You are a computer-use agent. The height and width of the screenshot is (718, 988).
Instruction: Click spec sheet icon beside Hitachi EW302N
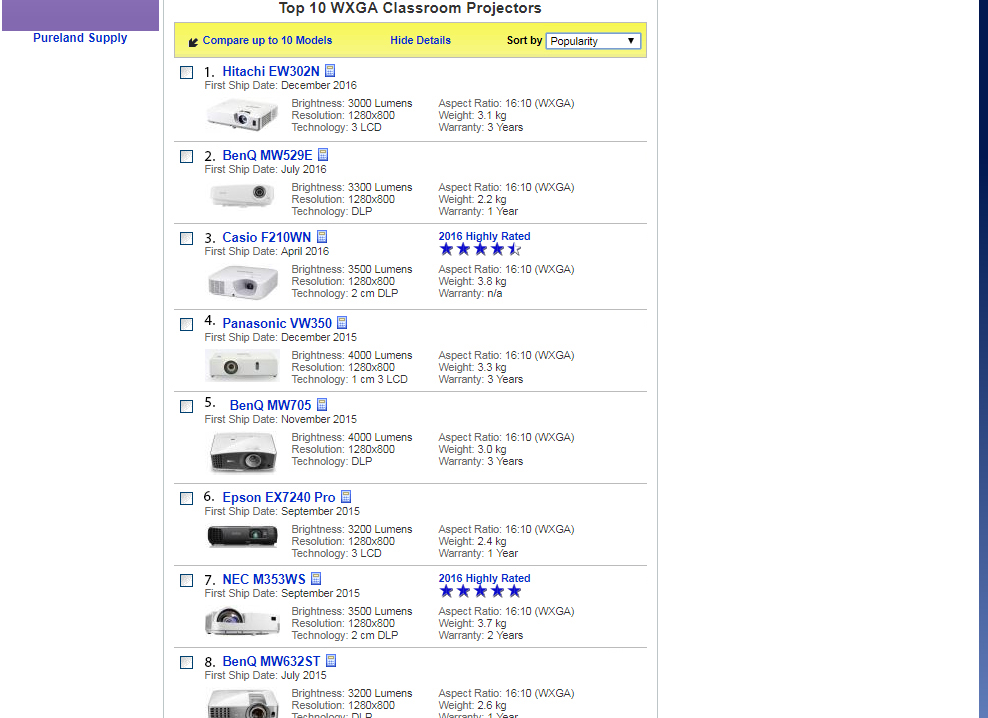[x=330, y=71]
